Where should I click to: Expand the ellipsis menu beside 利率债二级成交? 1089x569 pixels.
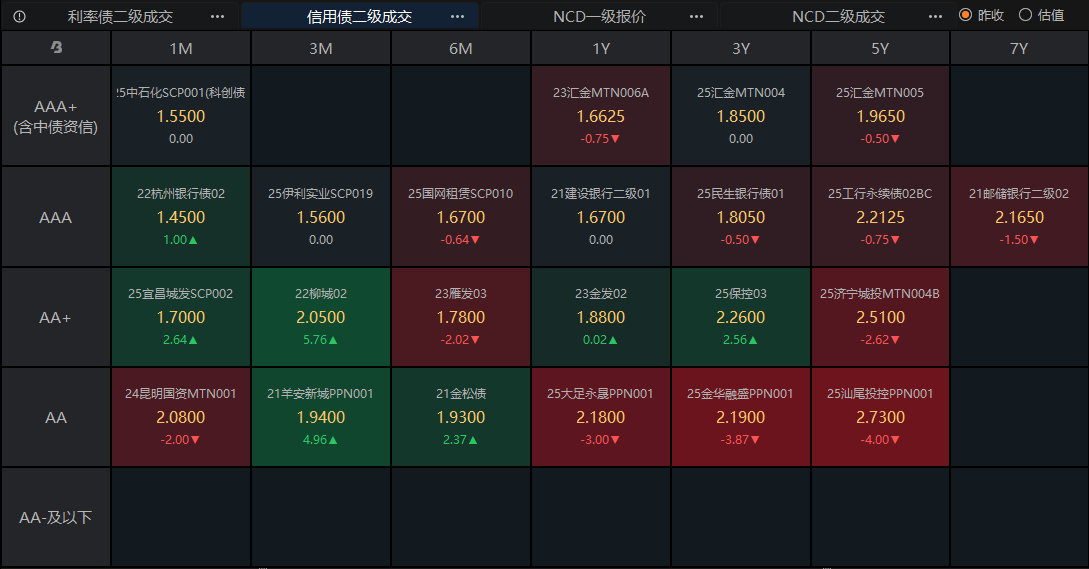point(218,16)
